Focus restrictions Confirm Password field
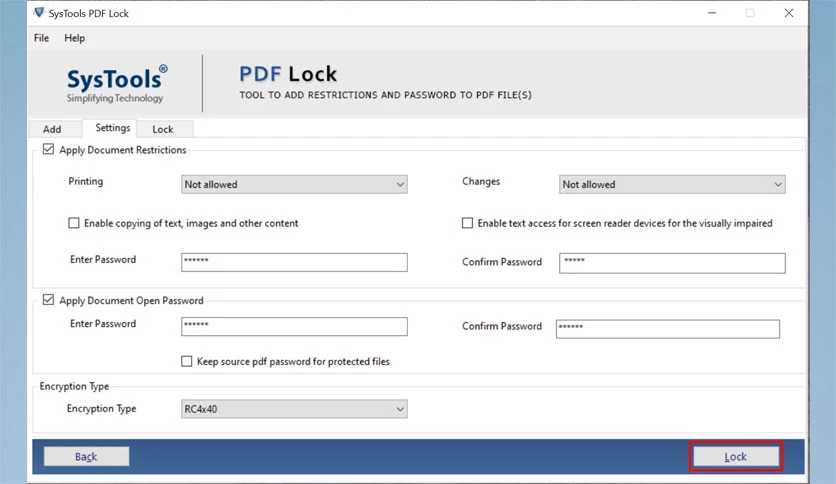The height and width of the screenshot is (484, 836). pyautogui.click(x=672, y=263)
